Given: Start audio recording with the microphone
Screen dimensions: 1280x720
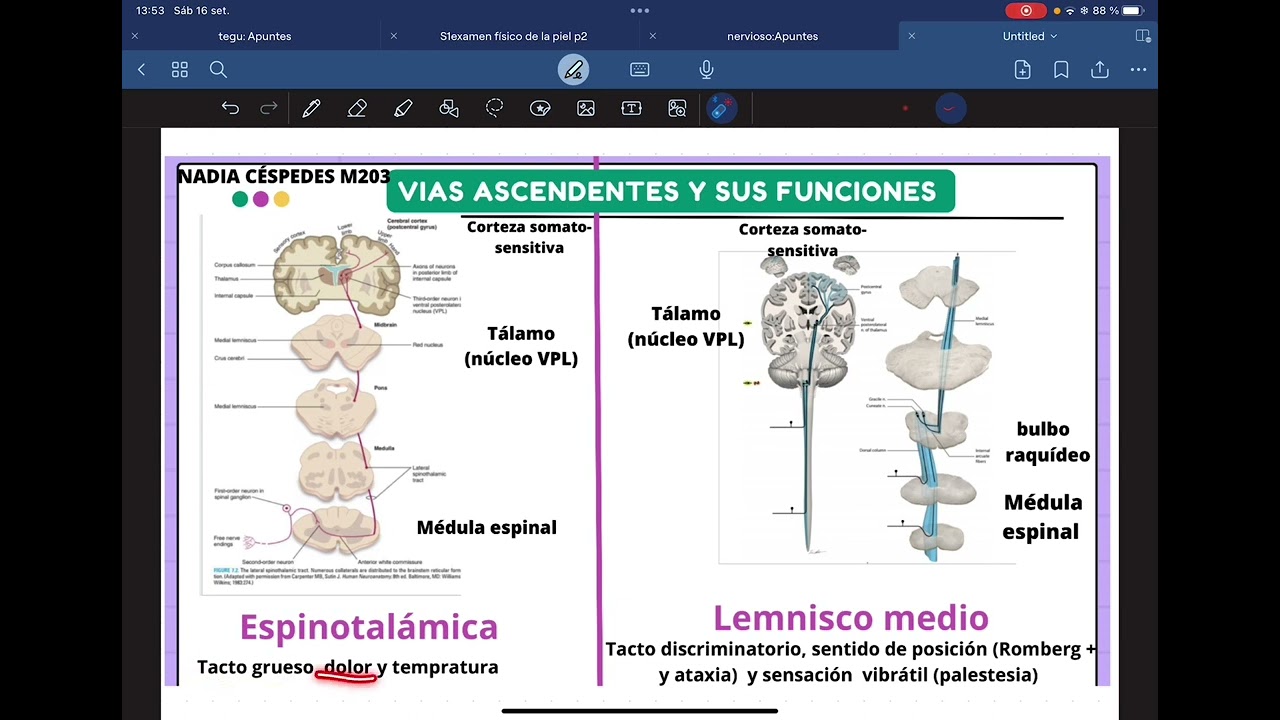Looking at the screenshot, I should [x=706, y=70].
